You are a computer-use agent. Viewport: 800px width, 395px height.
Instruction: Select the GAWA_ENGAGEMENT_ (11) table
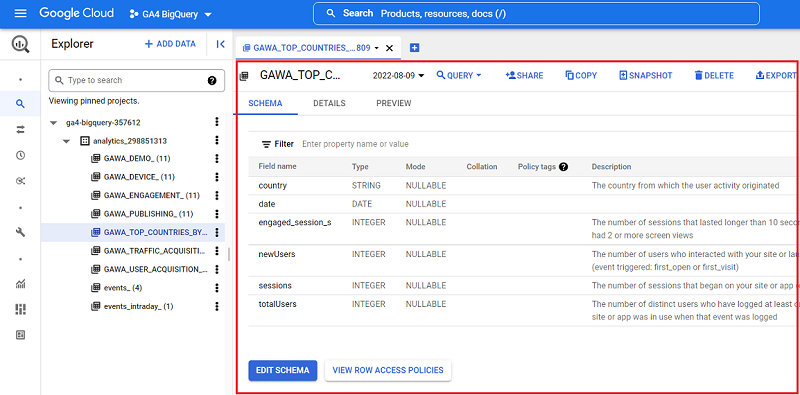(x=145, y=195)
